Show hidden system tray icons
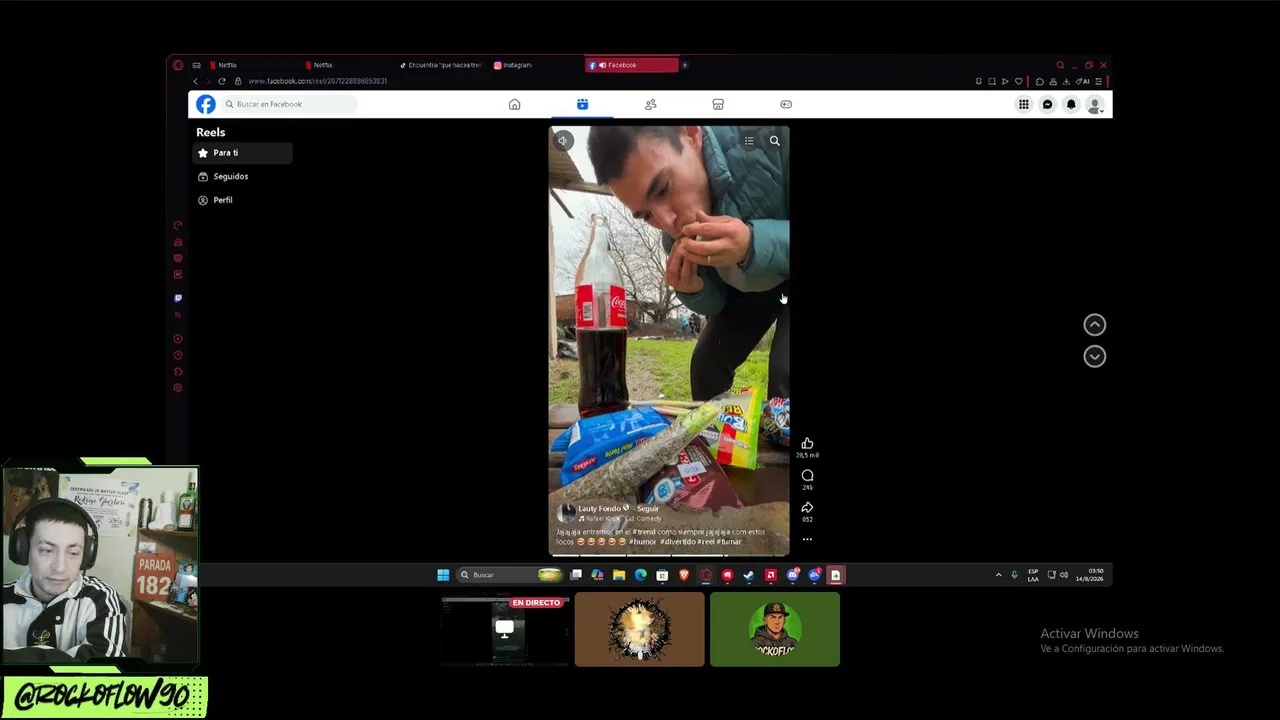1280x720 pixels. pyautogui.click(x=998, y=575)
